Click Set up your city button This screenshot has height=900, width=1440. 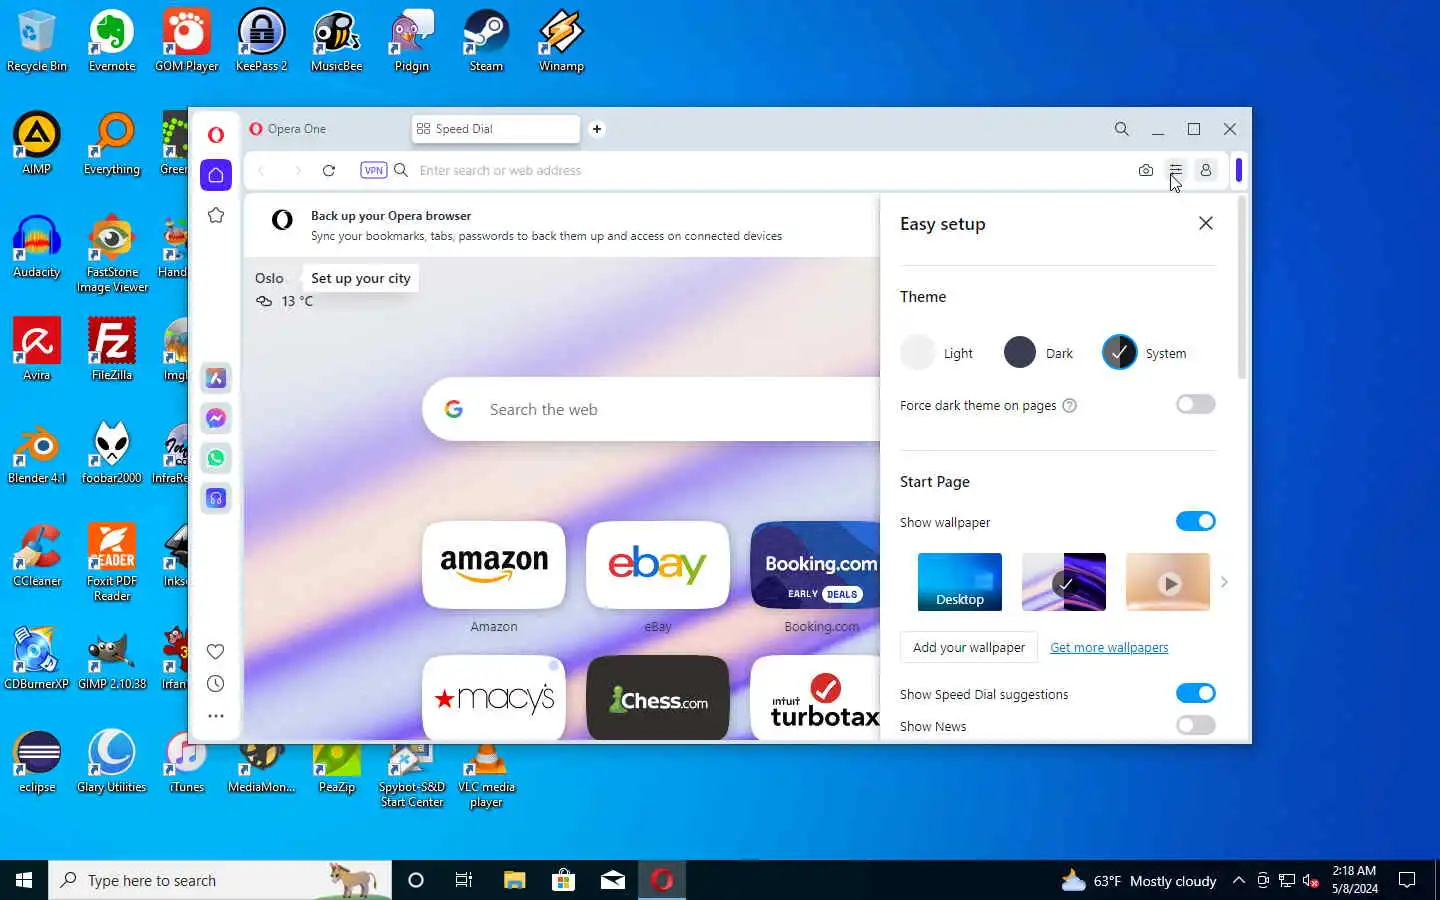pos(361,278)
